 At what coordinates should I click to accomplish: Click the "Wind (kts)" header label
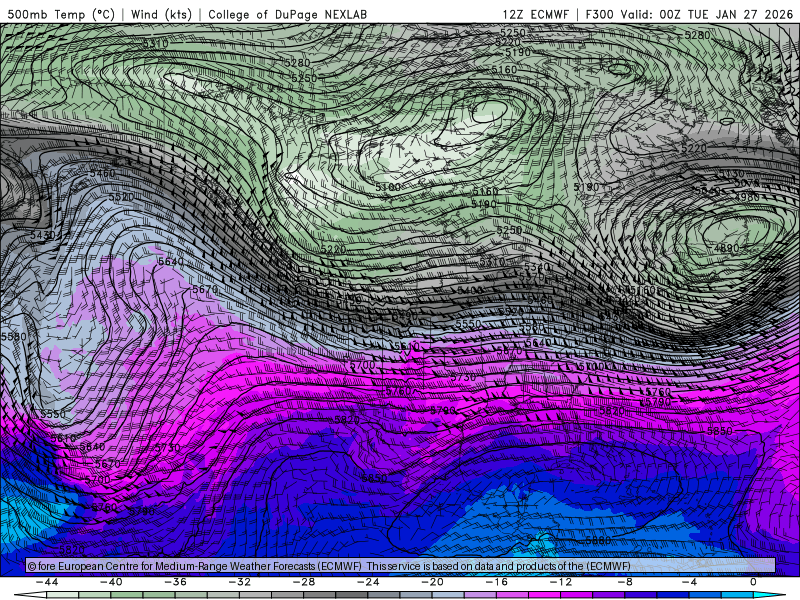[161, 14]
